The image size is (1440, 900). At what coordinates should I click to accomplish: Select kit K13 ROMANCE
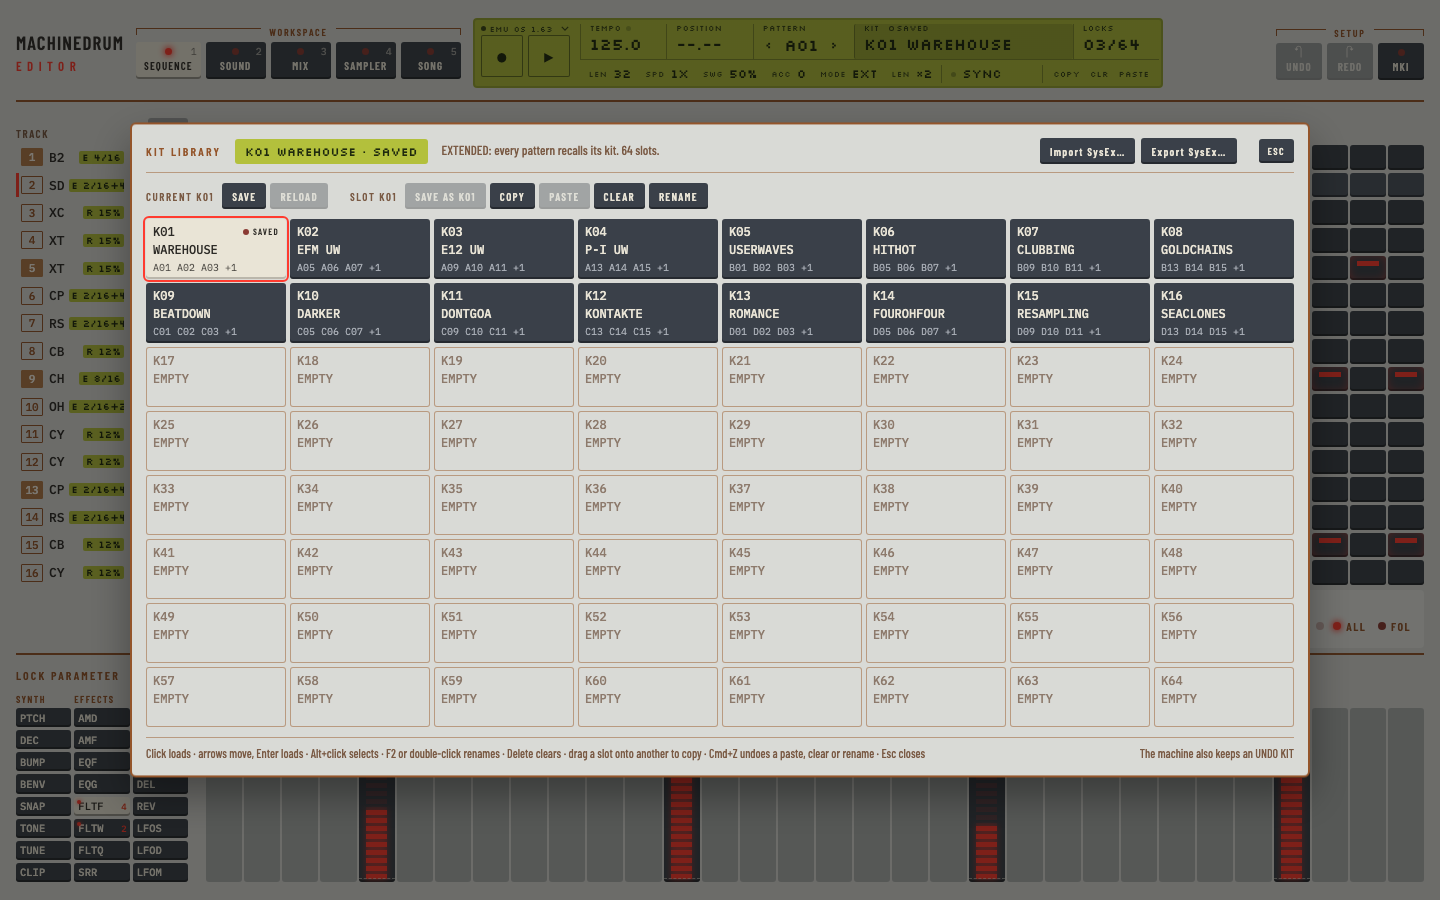coord(792,312)
